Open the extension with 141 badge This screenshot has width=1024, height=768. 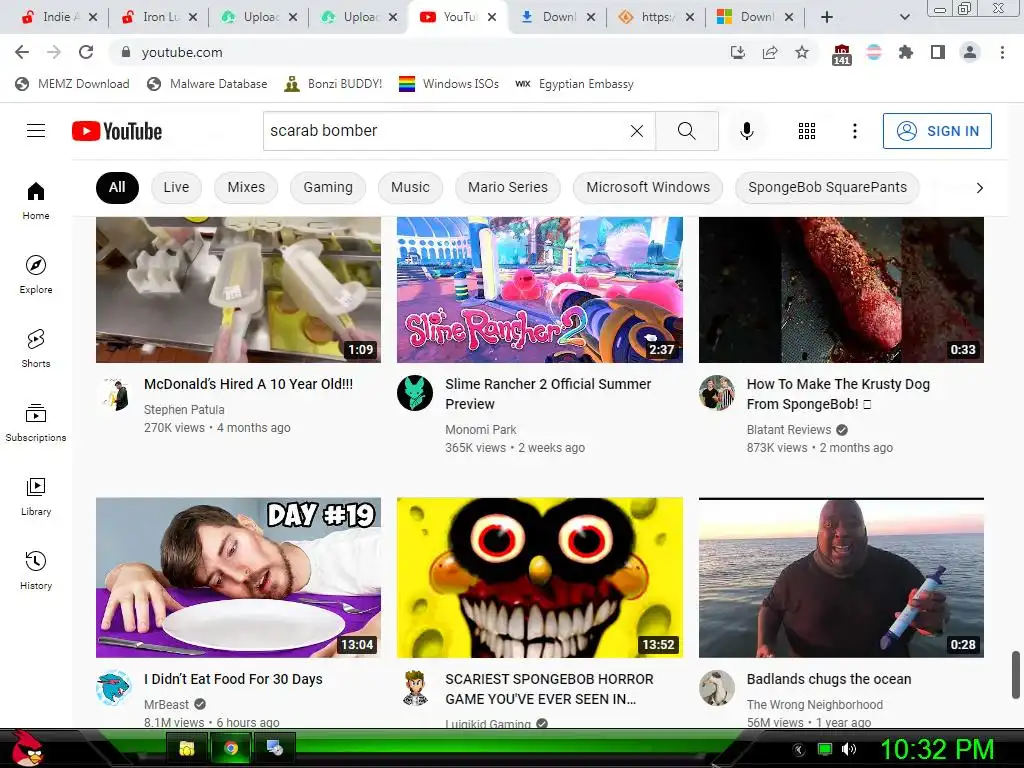coord(842,54)
